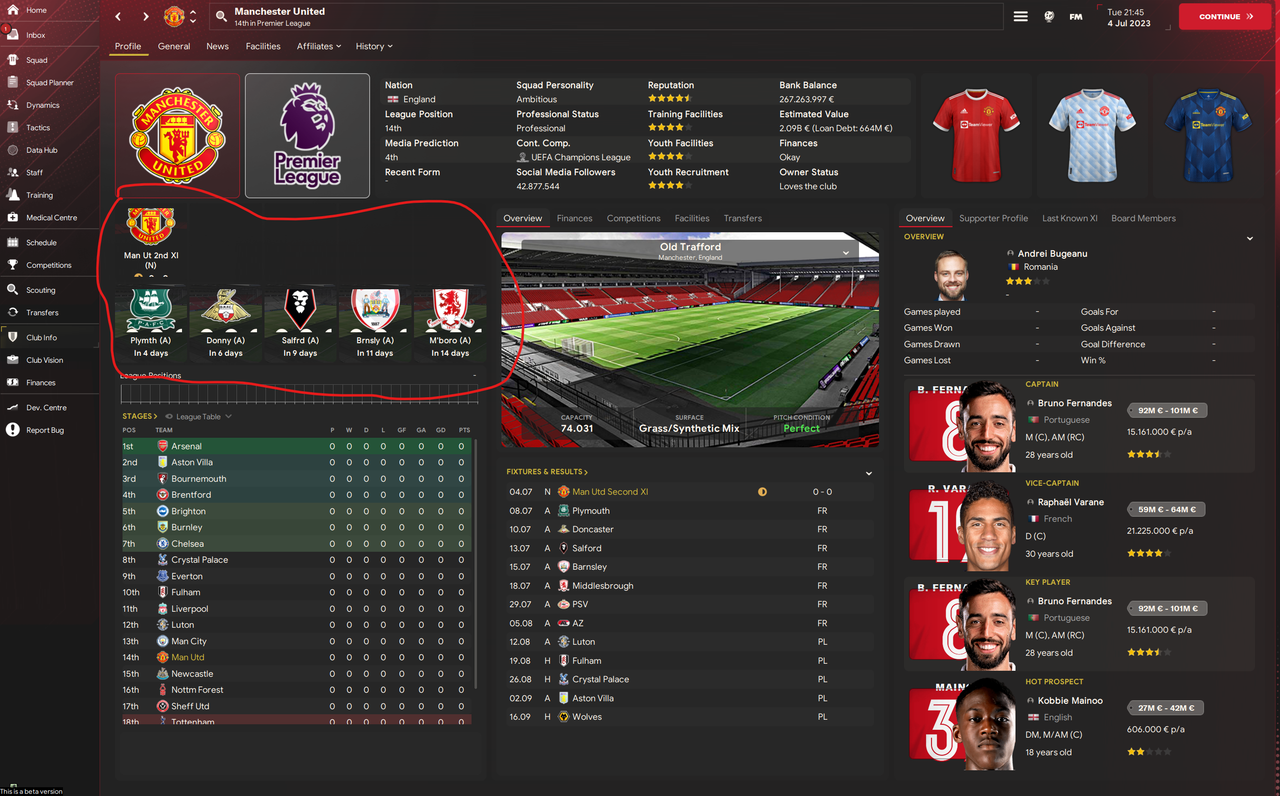Collapse the Fixtures & Results section

click(868, 473)
